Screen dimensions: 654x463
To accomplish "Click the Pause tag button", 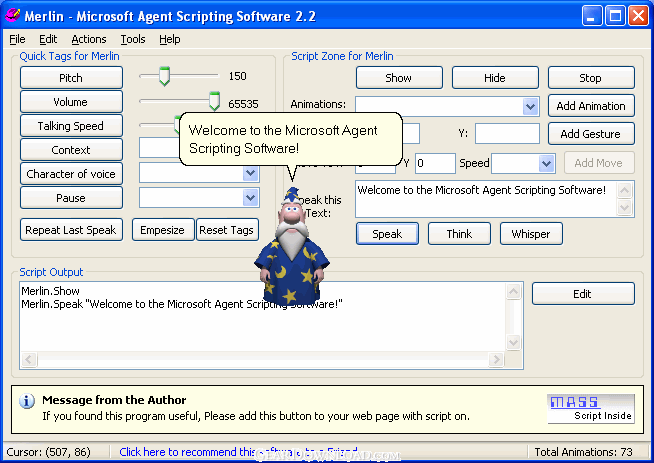I will click(71, 198).
